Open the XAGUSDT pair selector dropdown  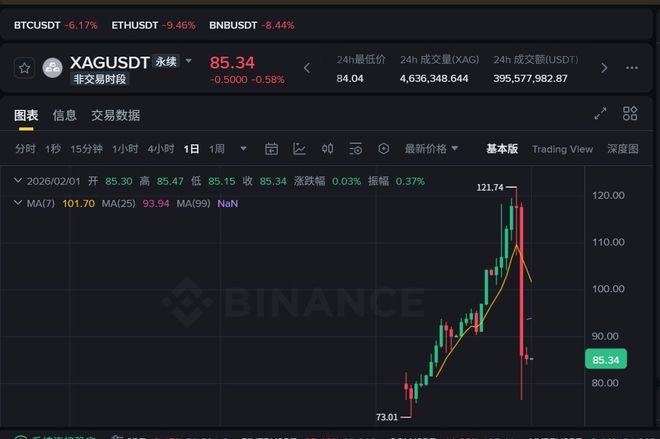189,60
